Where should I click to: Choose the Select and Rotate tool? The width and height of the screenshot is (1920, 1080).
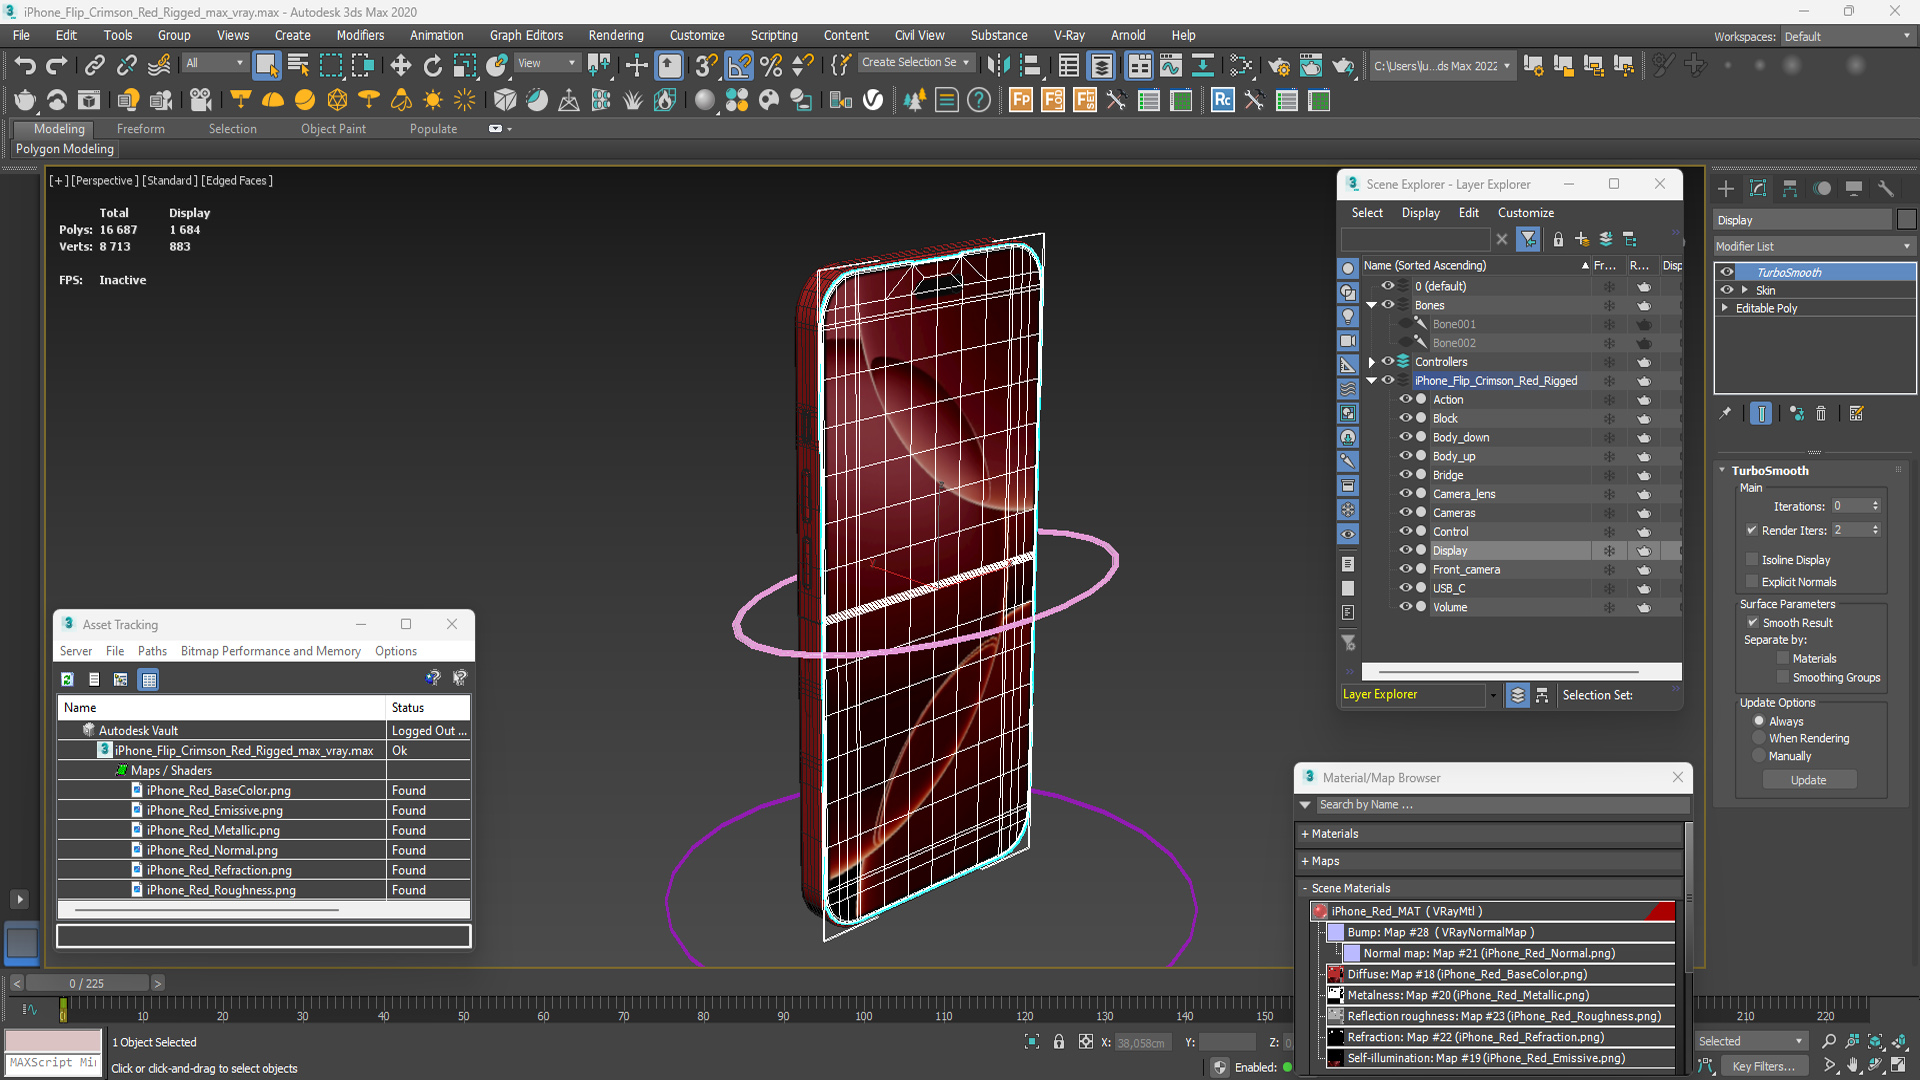coord(432,66)
